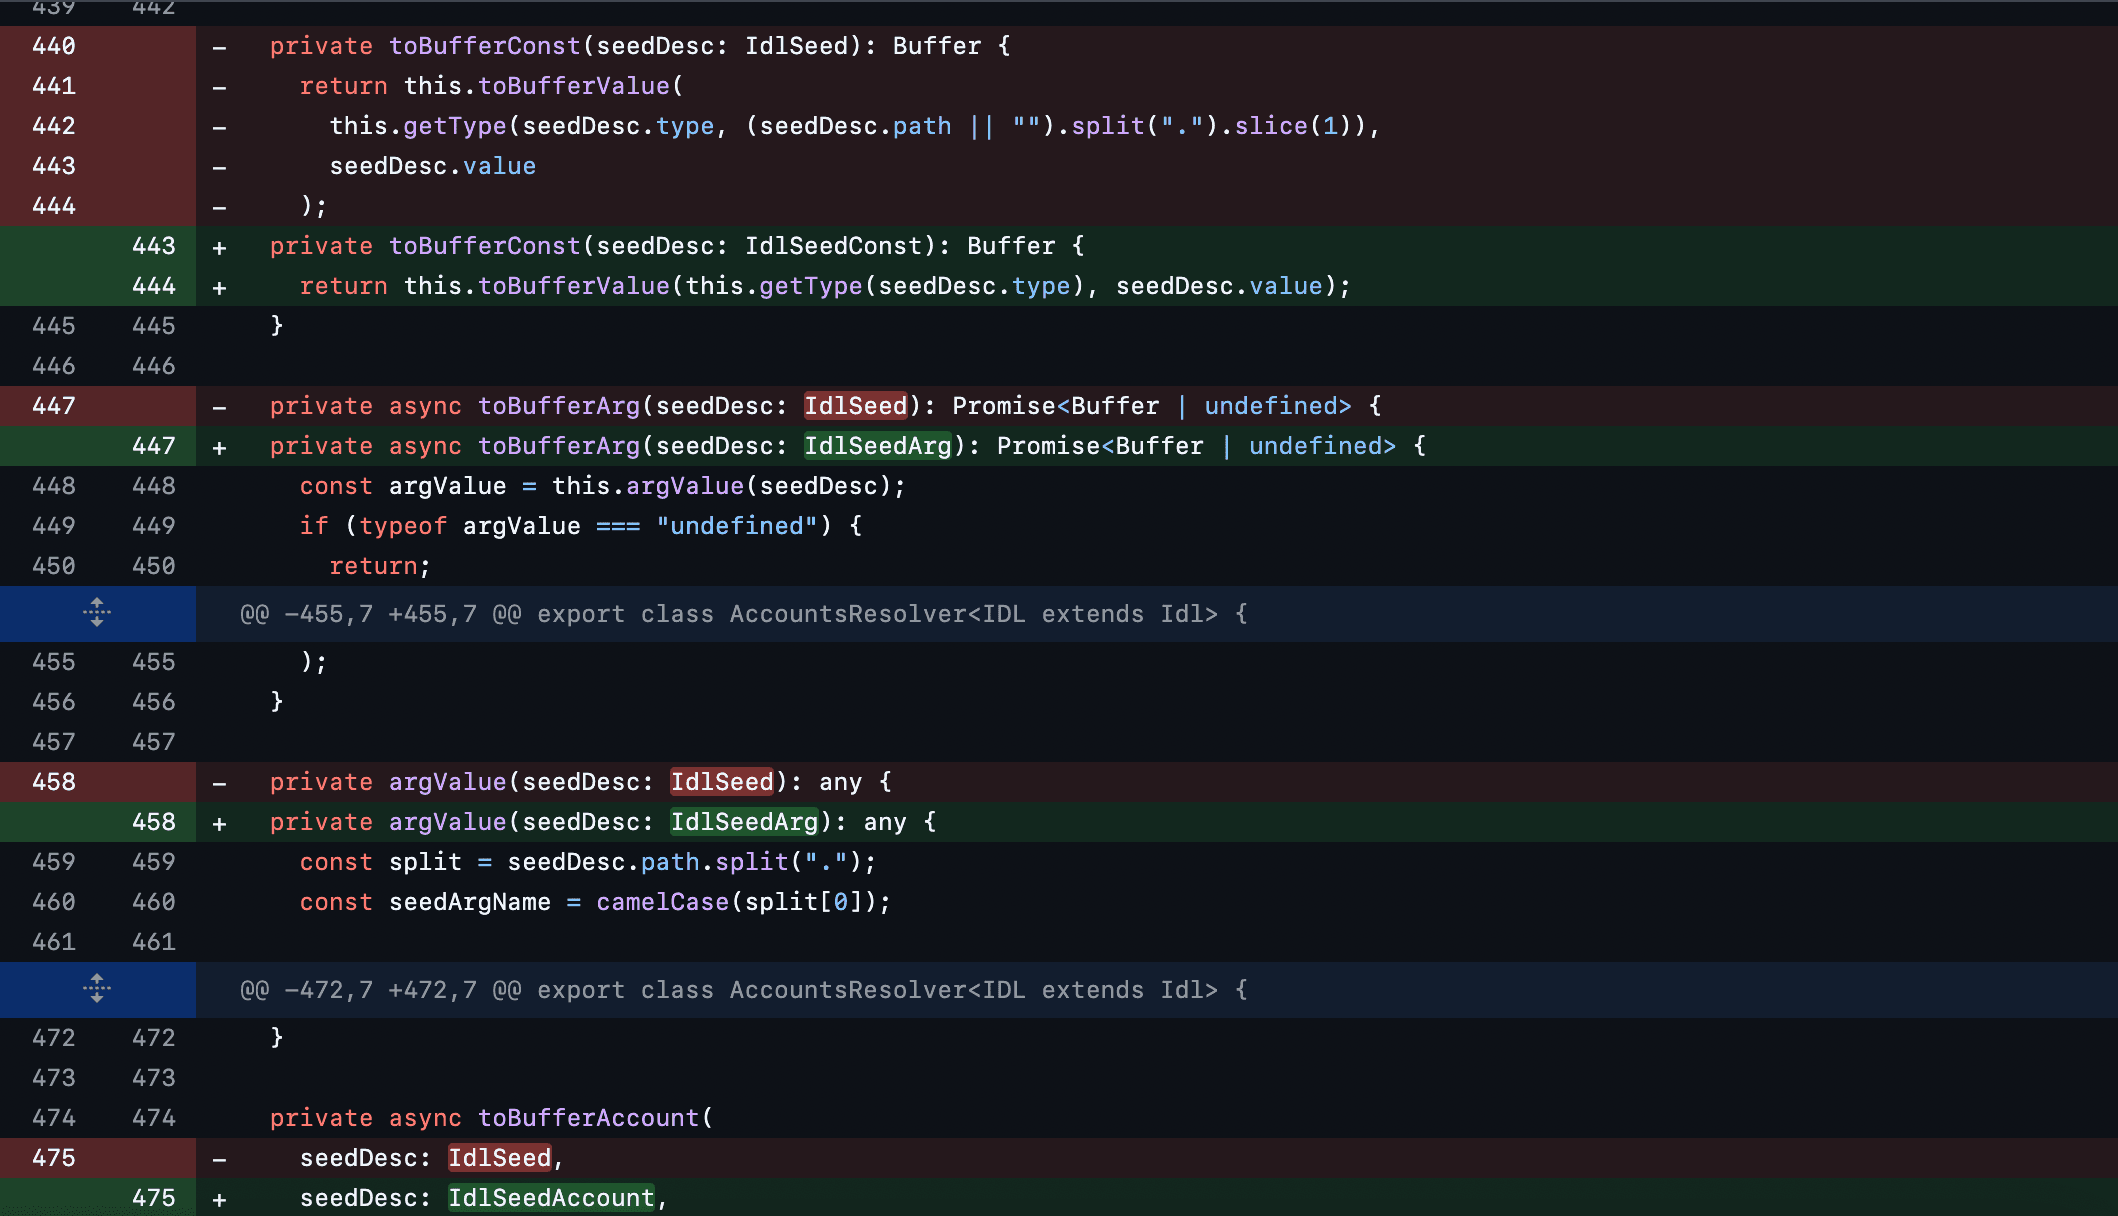Click the minus marker on deleted line 447
This screenshot has width=2118, height=1216.
[x=219, y=407]
